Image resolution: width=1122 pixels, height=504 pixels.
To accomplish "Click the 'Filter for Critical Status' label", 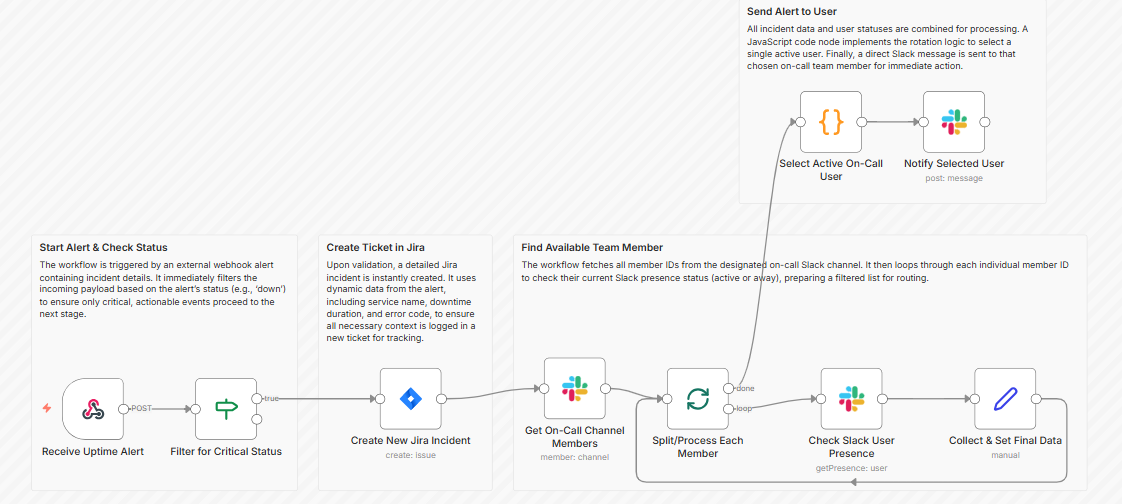I will [x=226, y=451].
